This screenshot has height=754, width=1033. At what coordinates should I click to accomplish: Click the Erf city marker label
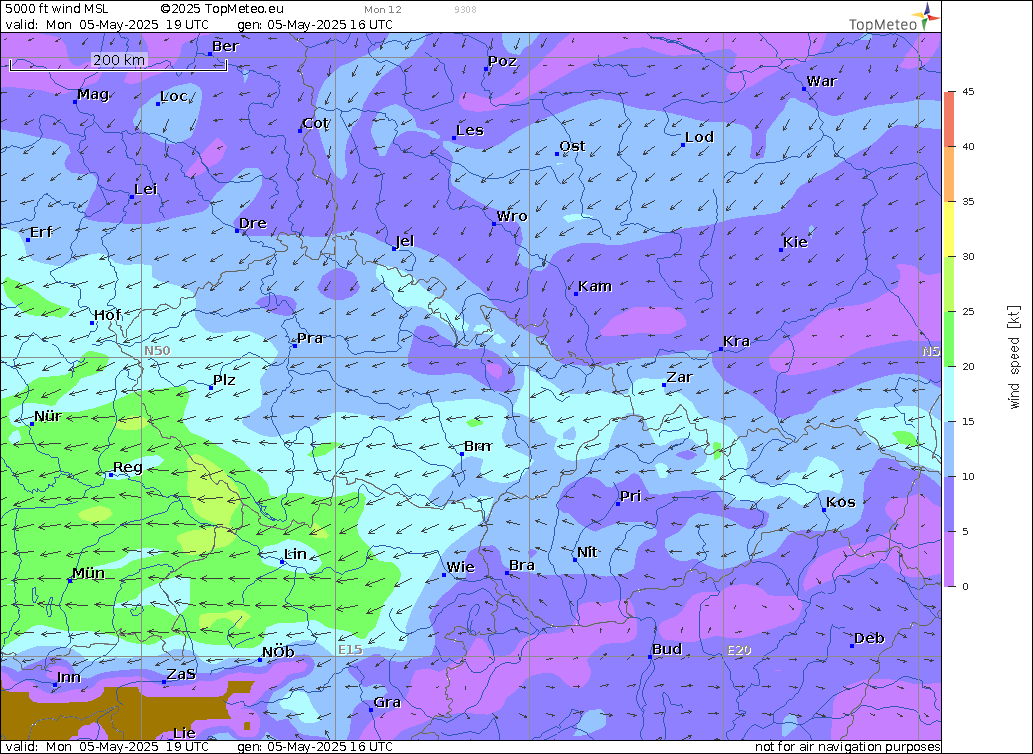coord(41,232)
